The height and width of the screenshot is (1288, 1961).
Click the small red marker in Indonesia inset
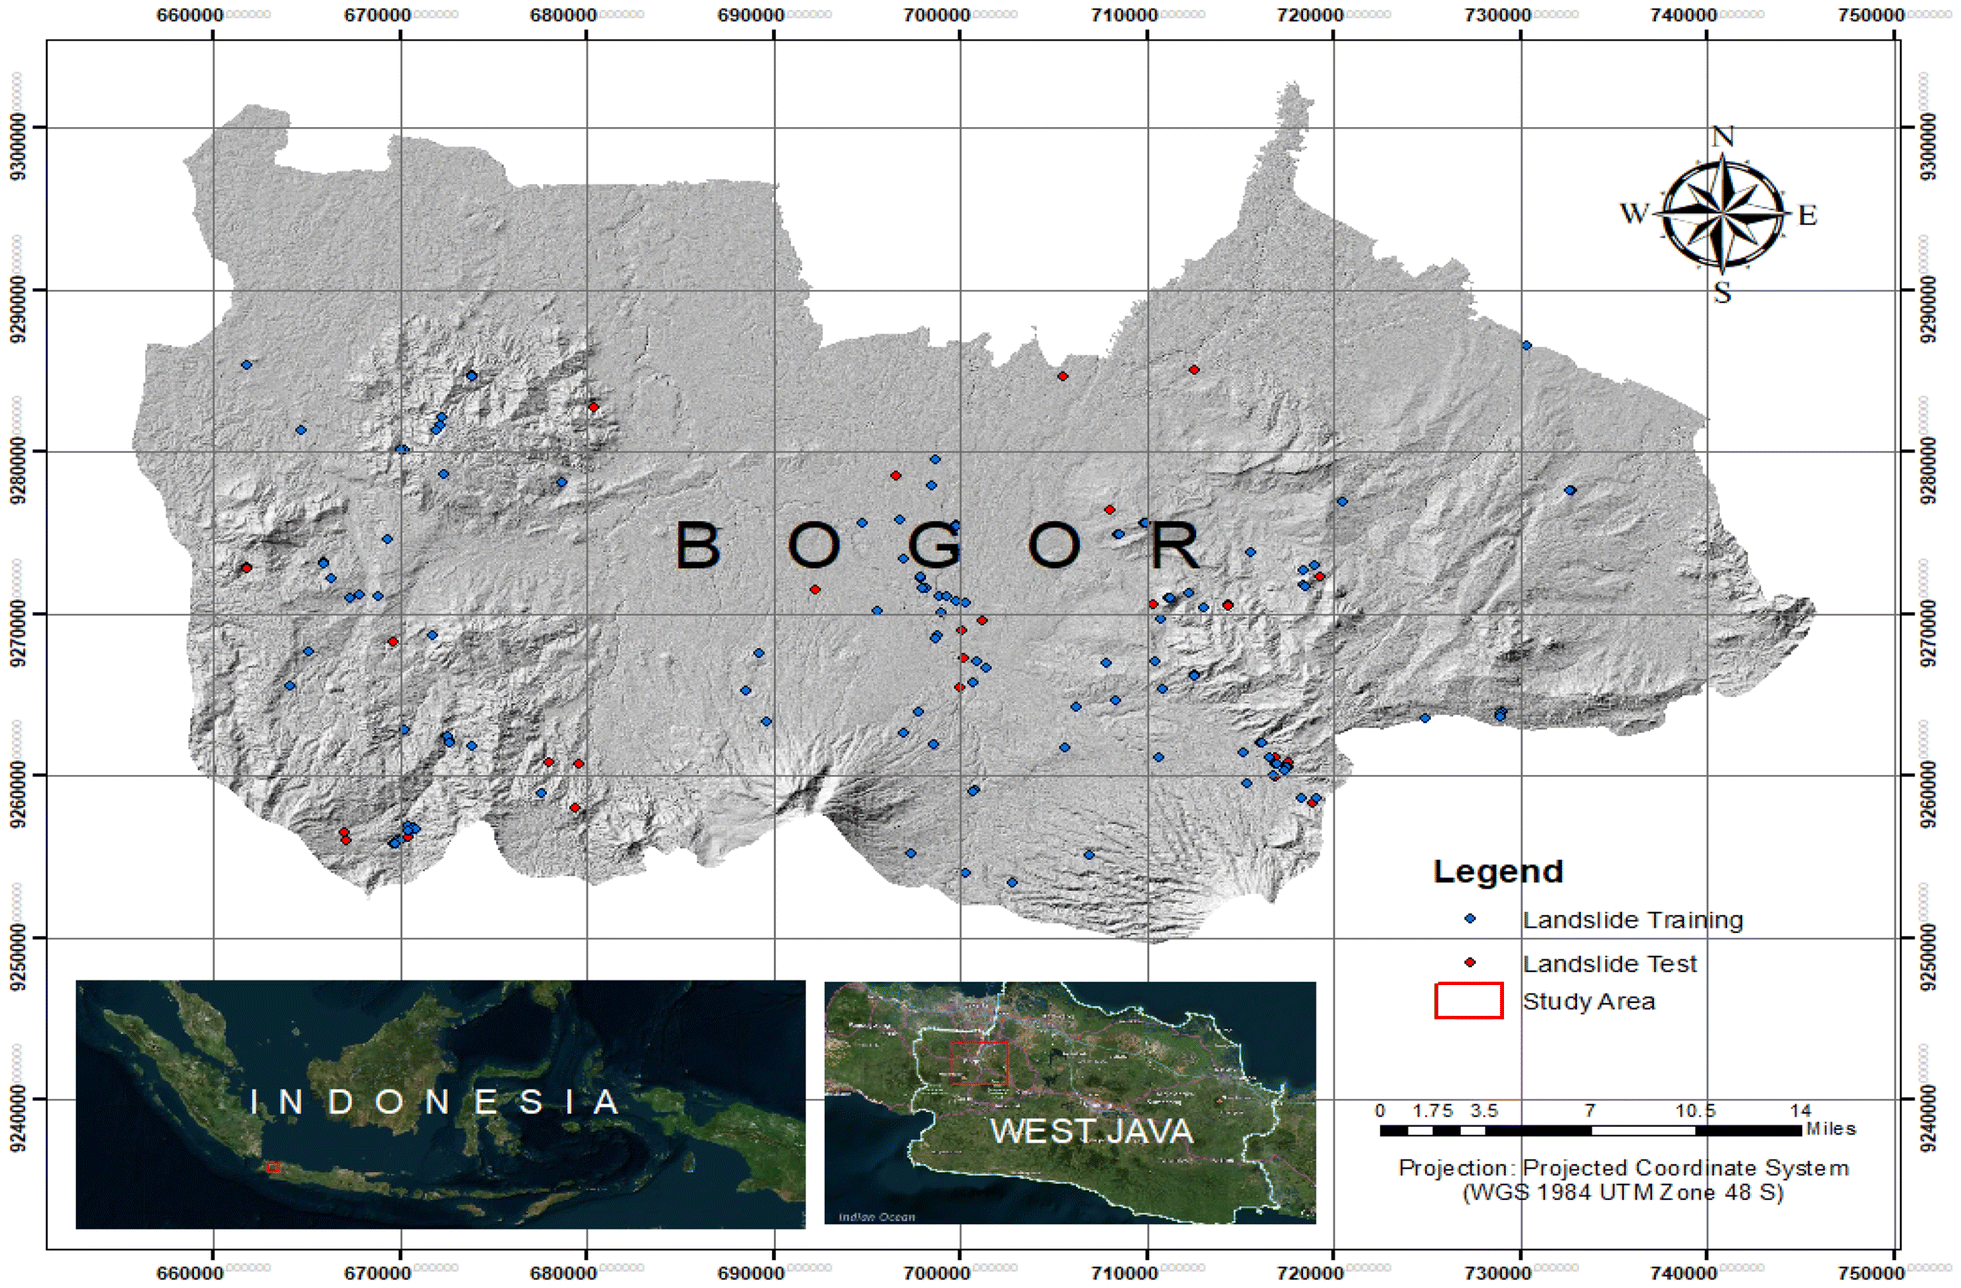coord(273,1167)
